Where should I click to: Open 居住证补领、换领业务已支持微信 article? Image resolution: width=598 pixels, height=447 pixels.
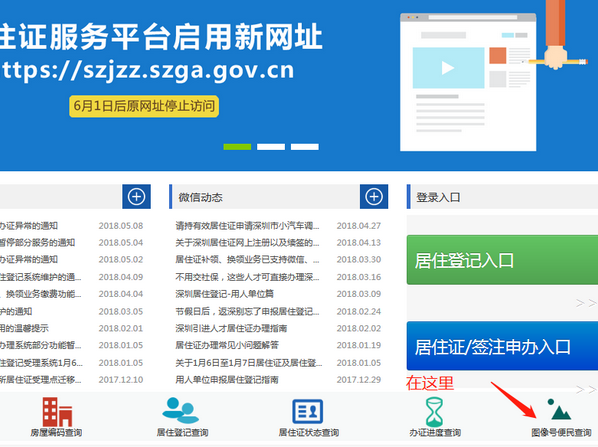[247, 259]
